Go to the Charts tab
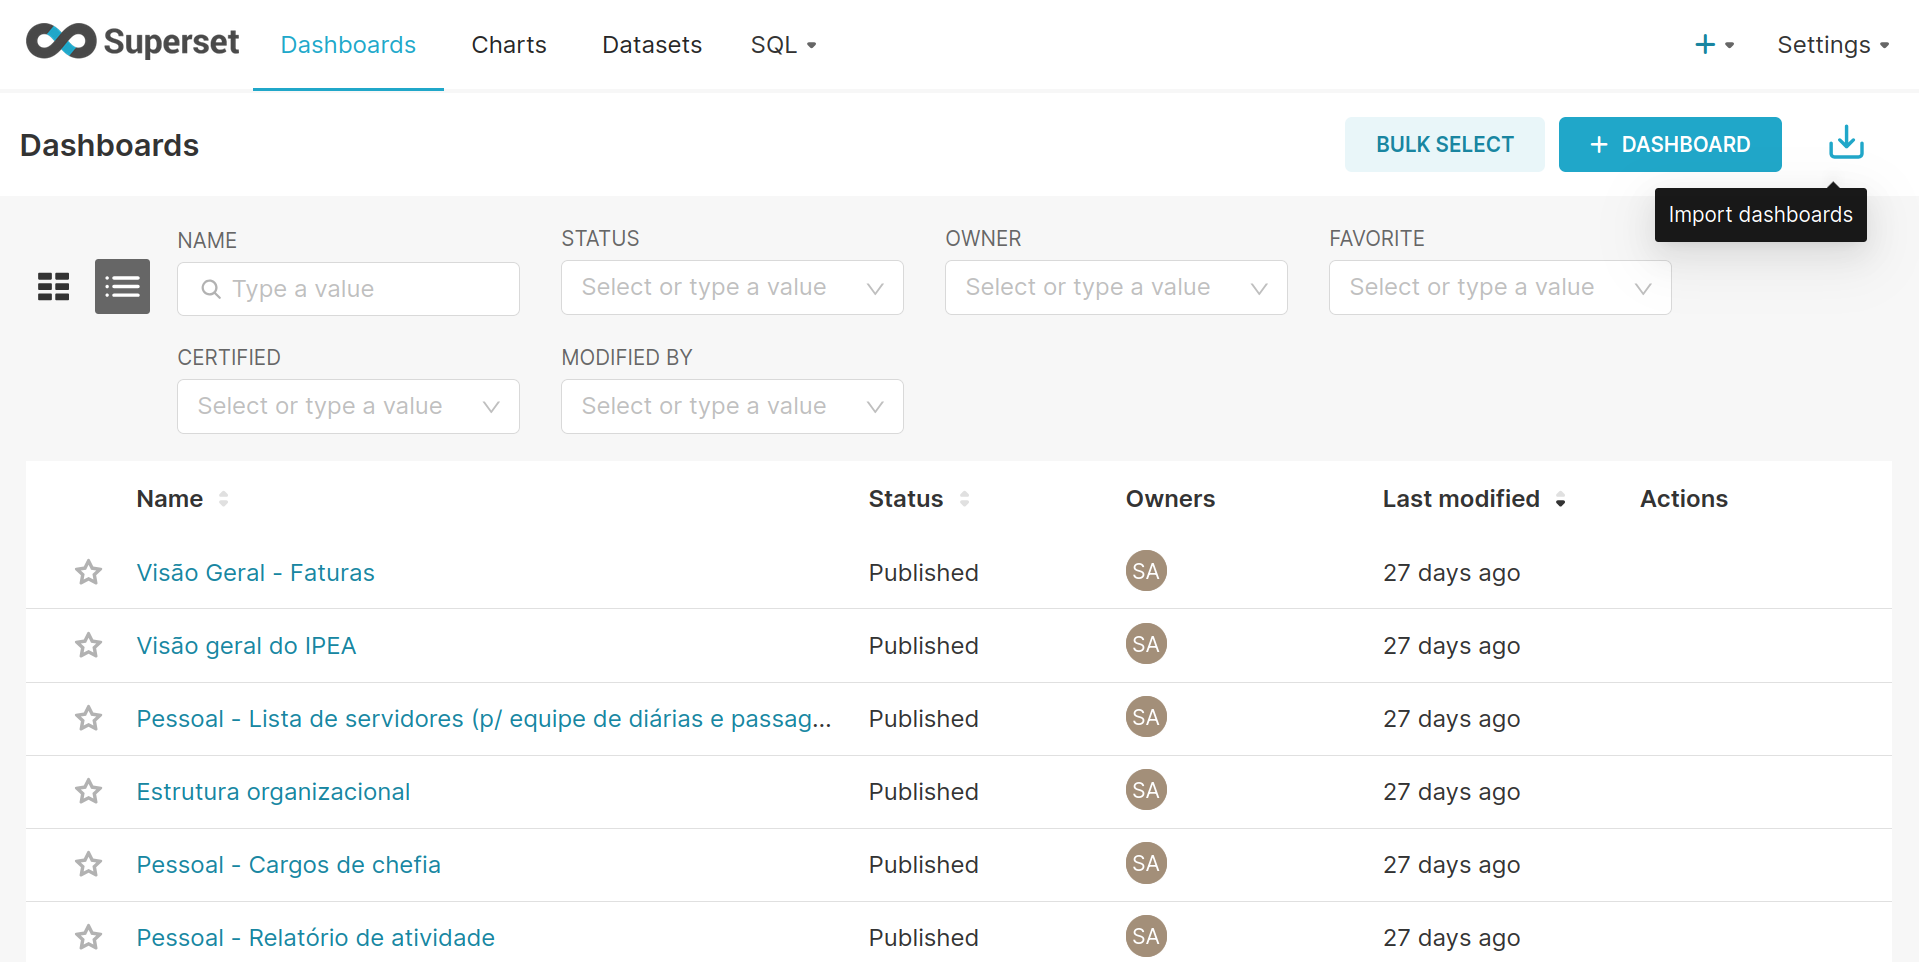 (x=508, y=45)
